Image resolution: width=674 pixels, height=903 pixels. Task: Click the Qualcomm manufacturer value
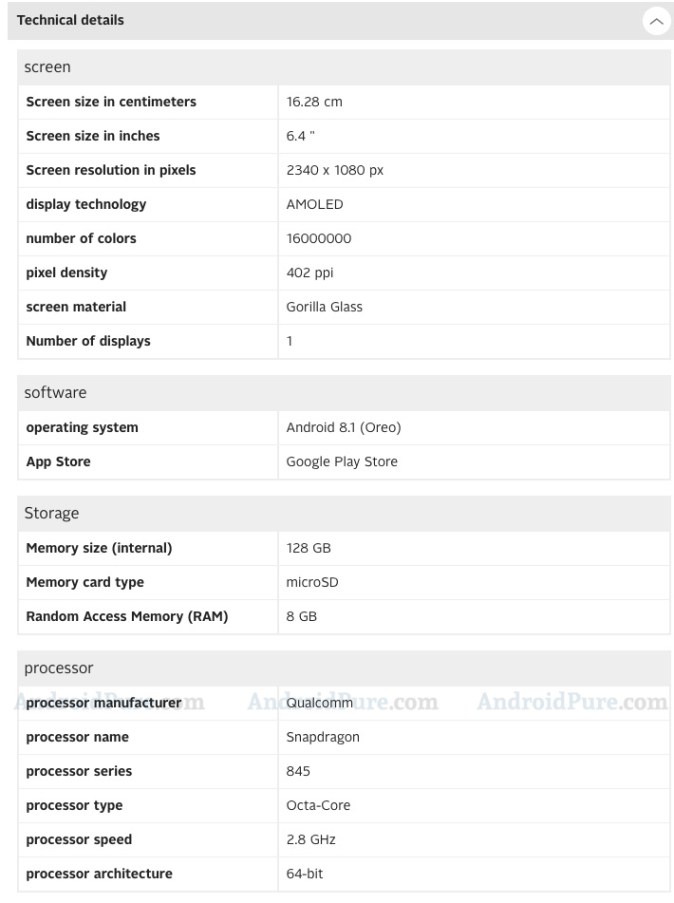click(x=320, y=702)
